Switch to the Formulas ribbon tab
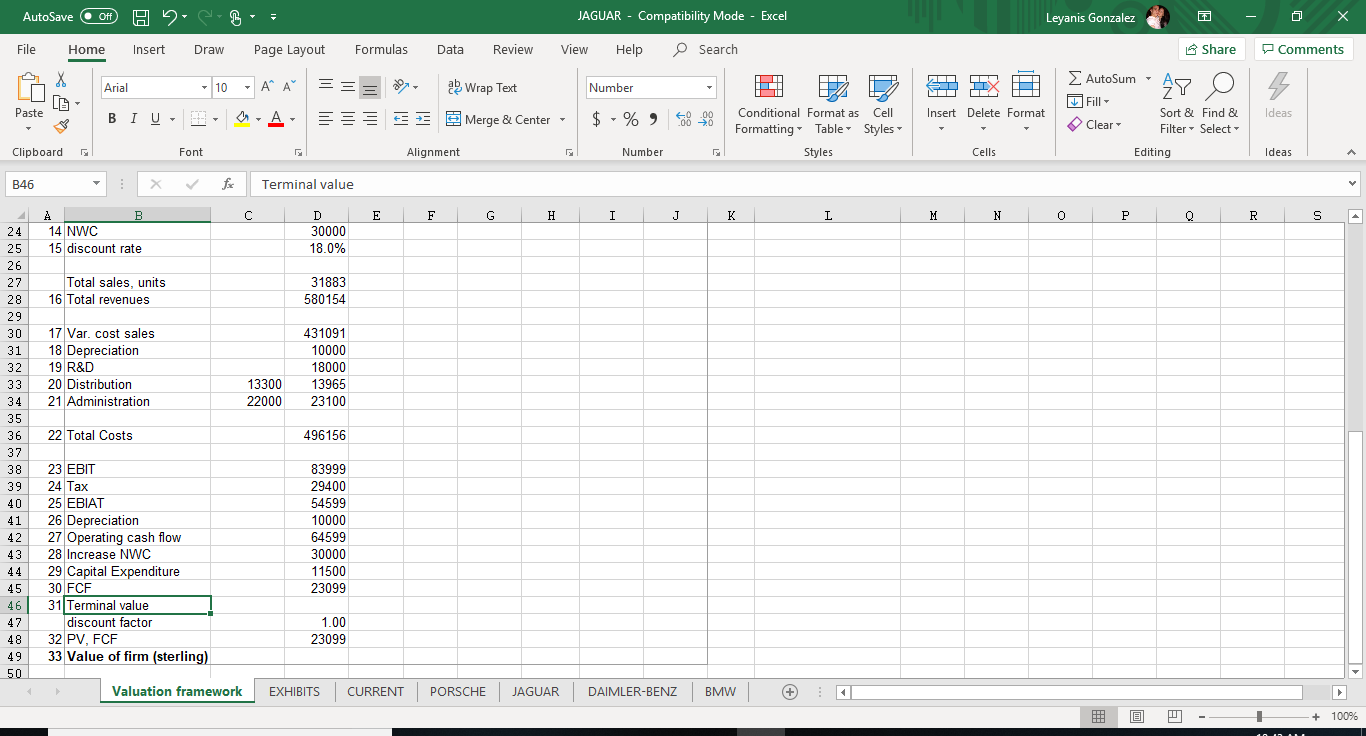Image resolution: width=1366 pixels, height=736 pixels. coord(381,49)
